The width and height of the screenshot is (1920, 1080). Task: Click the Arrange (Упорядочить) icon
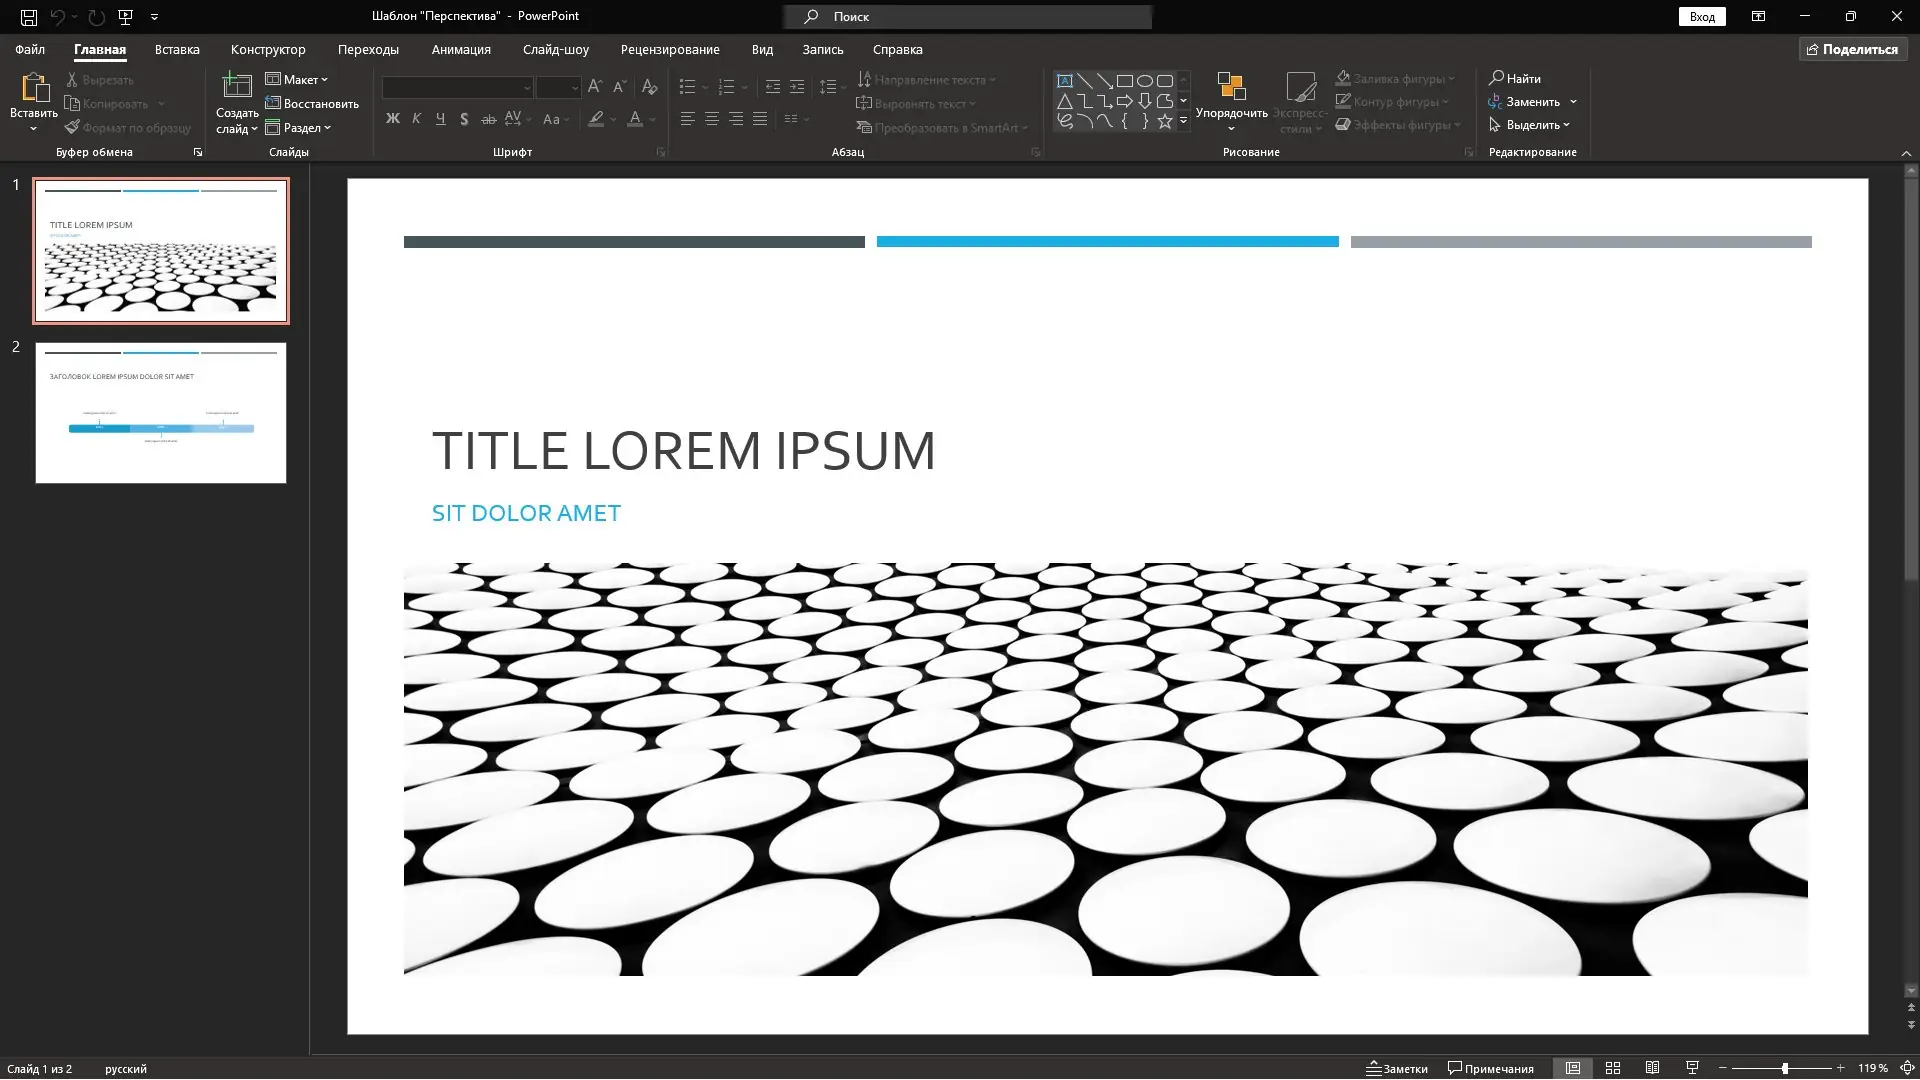point(1231,88)
